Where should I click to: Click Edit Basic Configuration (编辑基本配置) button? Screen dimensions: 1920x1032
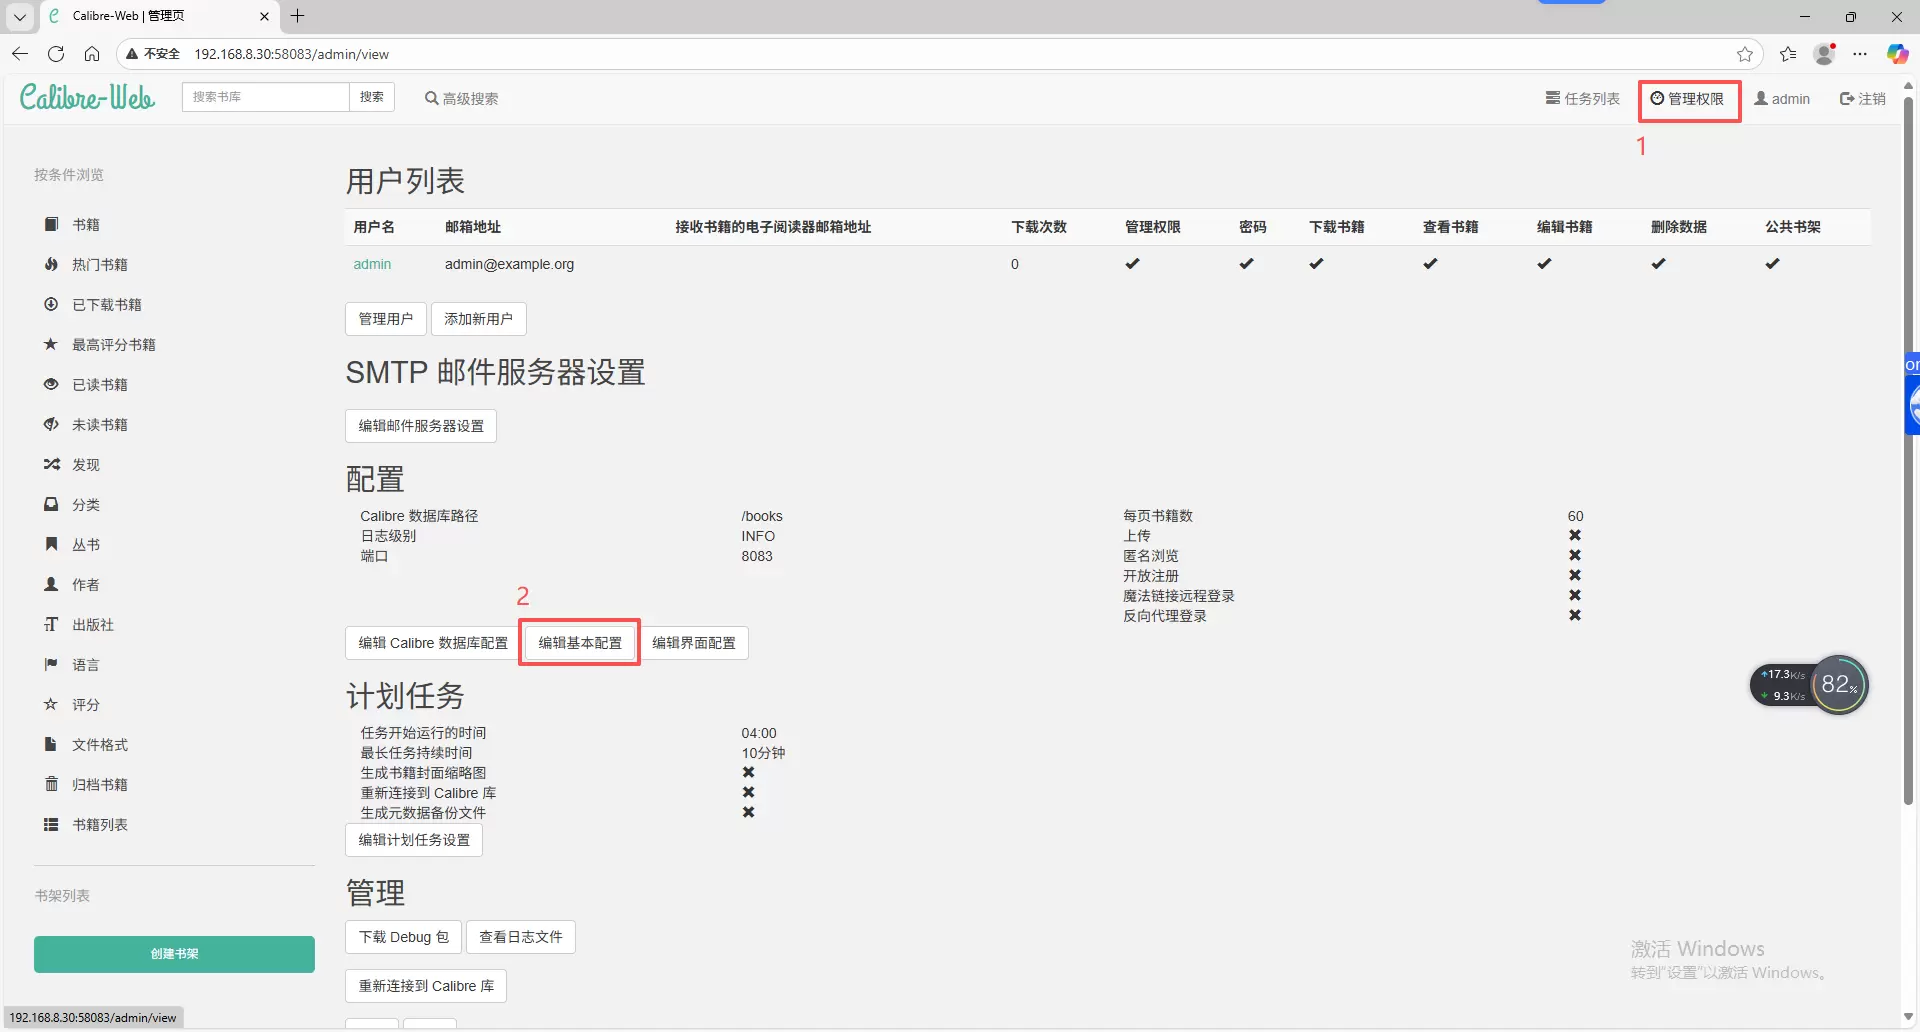pos(580,642)
